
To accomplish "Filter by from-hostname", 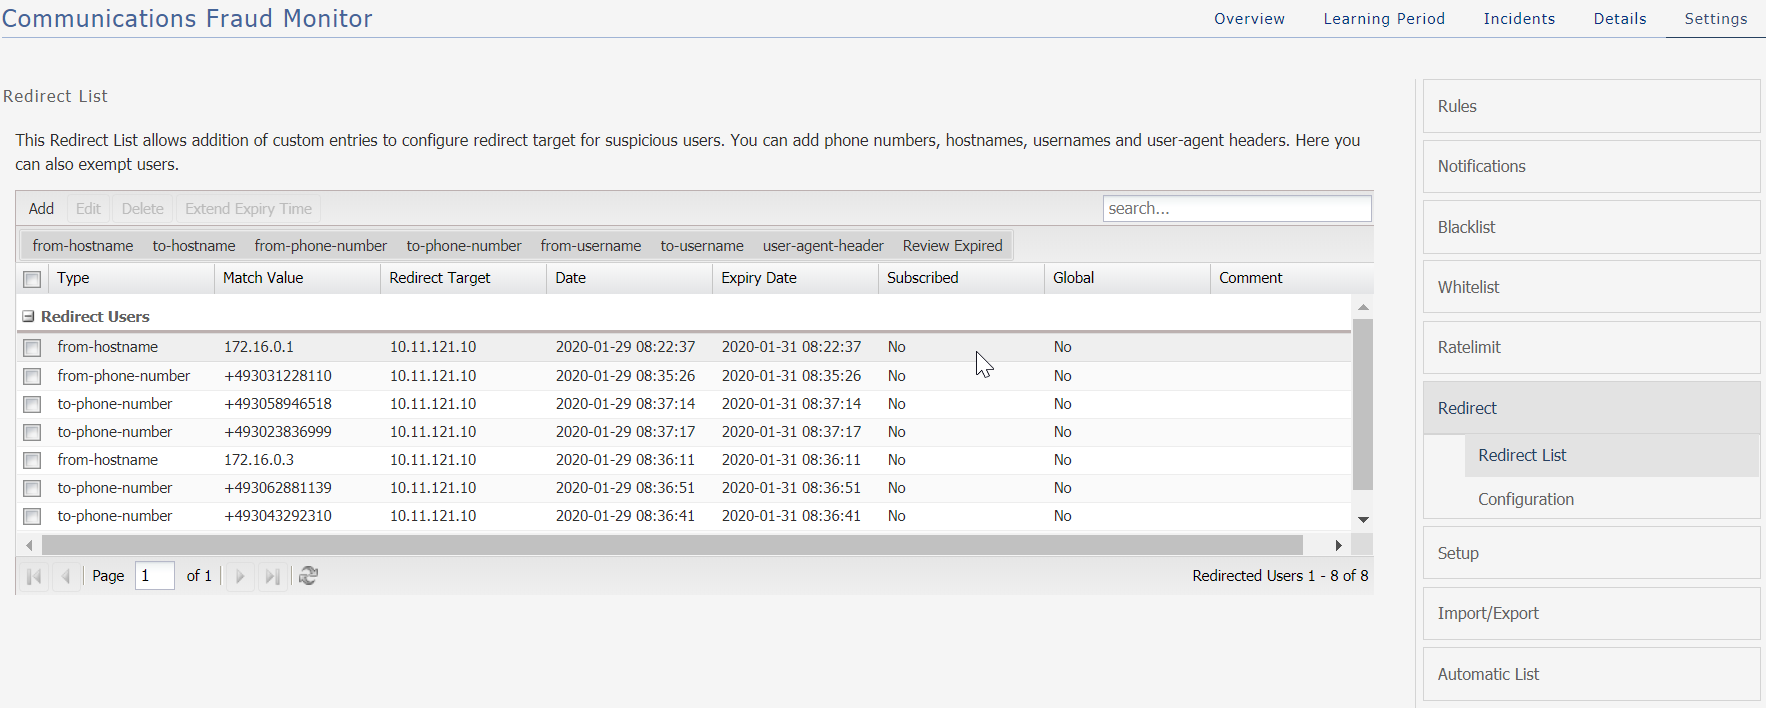I will coord(83,246).
